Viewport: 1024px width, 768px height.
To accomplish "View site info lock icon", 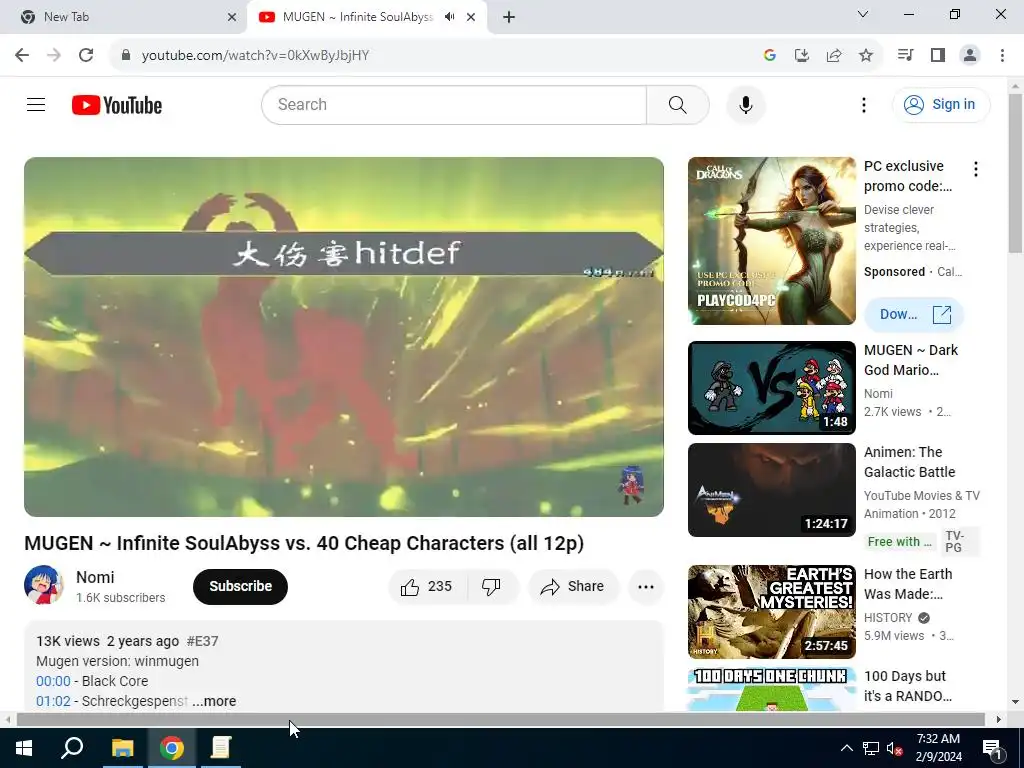I will pyautogui.click(x=125, y=56).
